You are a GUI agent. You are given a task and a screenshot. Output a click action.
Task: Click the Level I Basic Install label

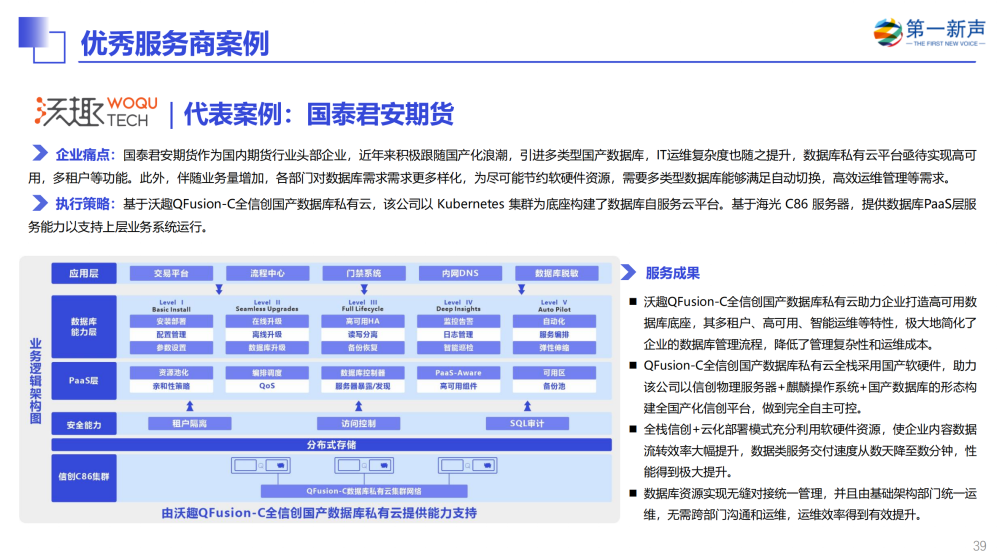coord(171,306)
